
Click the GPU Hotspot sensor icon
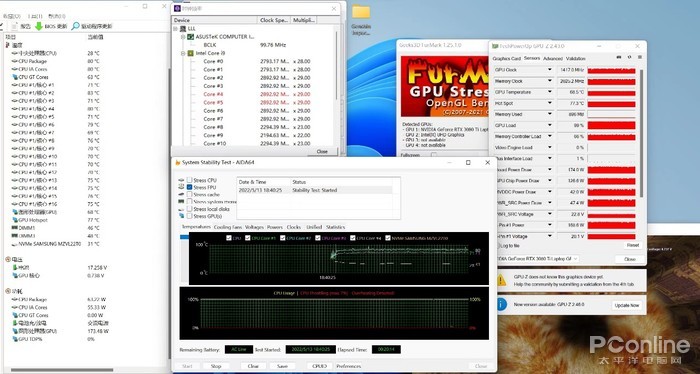coord(15,220)
